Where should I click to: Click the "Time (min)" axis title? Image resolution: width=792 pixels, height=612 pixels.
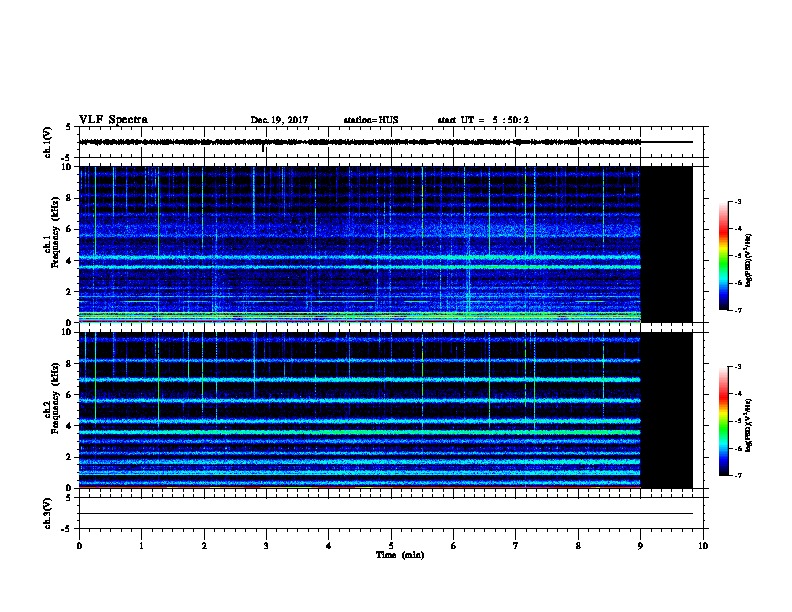pos(400,555)
